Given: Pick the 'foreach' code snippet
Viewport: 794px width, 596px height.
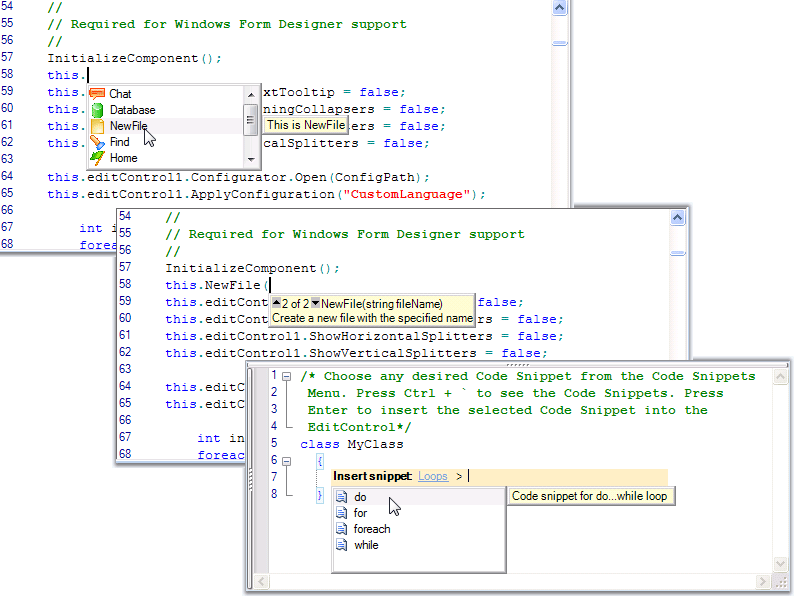Looking at the screenshot, I should pyautogui.click(x=419, y=529).
